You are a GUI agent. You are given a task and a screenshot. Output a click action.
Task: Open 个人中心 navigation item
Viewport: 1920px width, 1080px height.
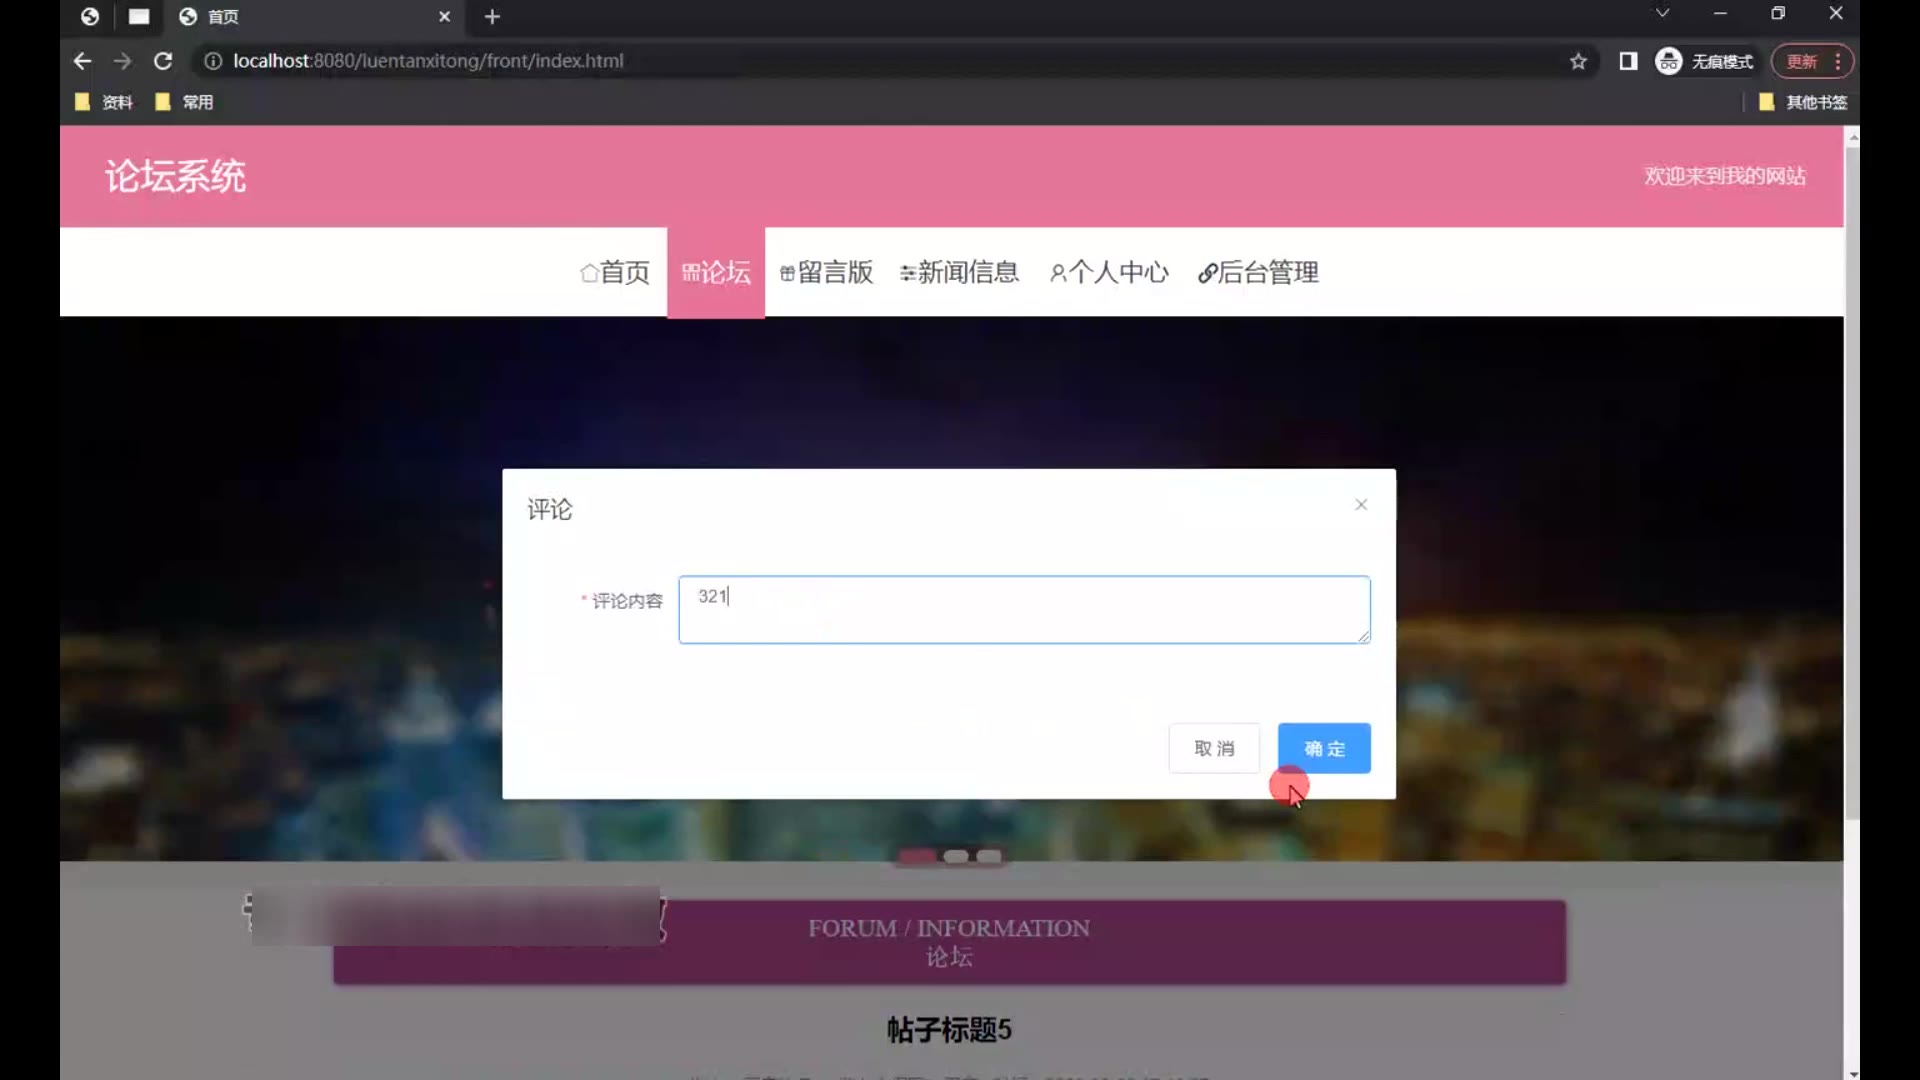point(1109,272)
